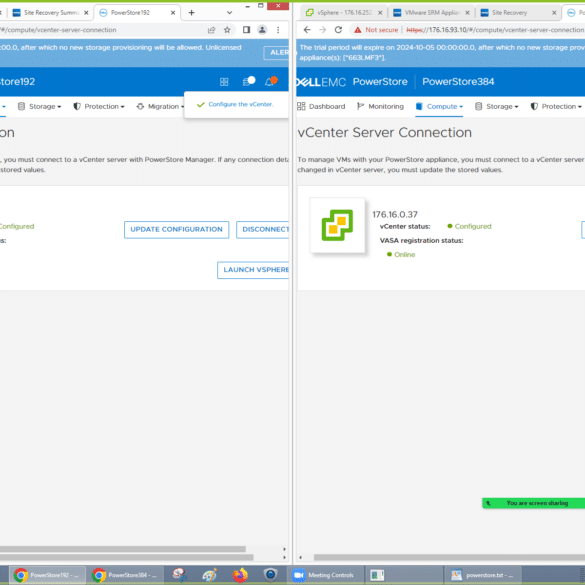The height and width of the screenshot is (585, 585).
Task: Click the vCenter server icon for 176.16.0.37
Action: 337,225
